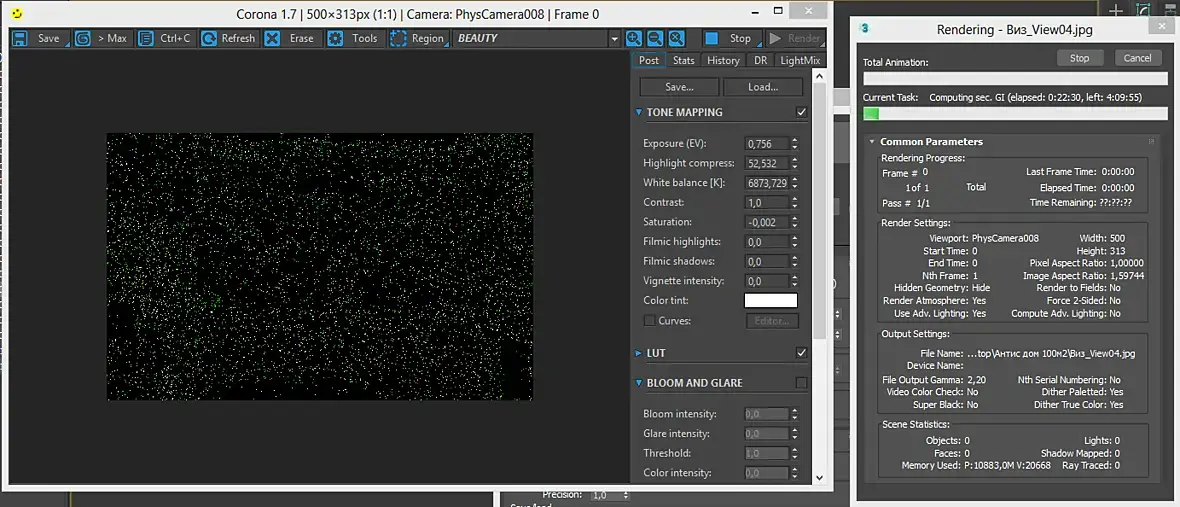Click the Saturation value field

(767, 222)
